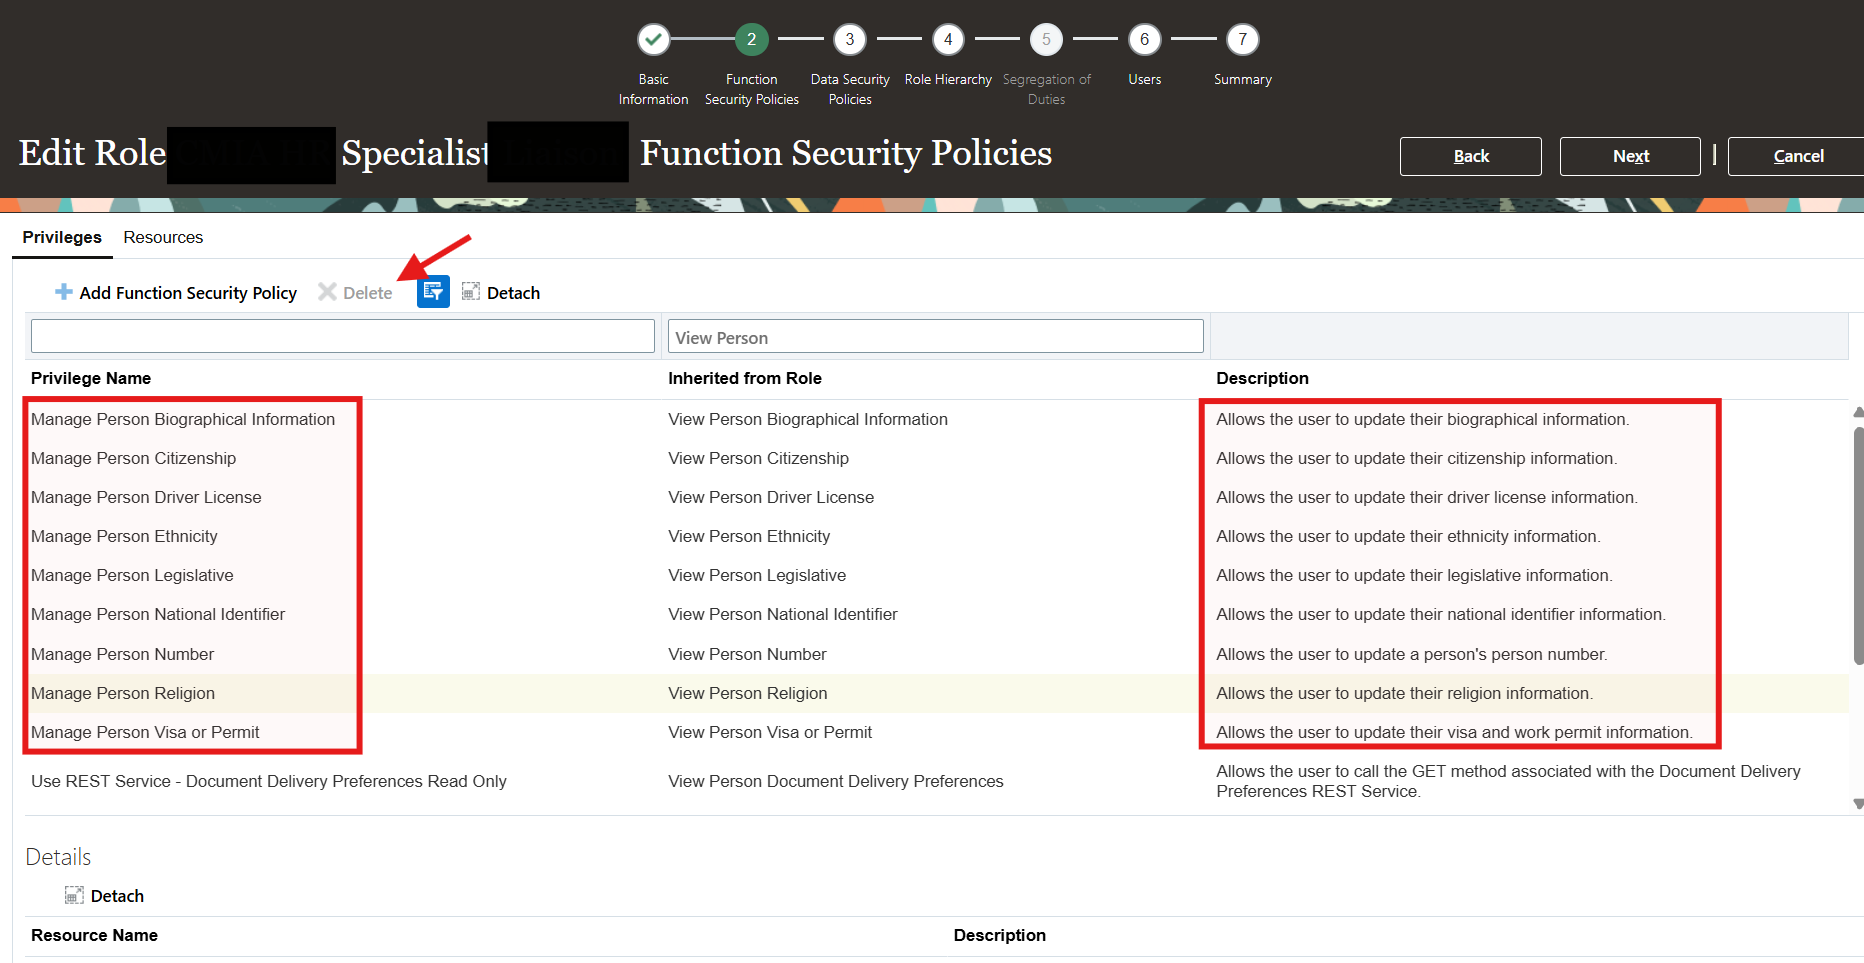Click the Inherited from Role filter field
The width and height of the screenshot is (1864, 963).
pos(936,336)
